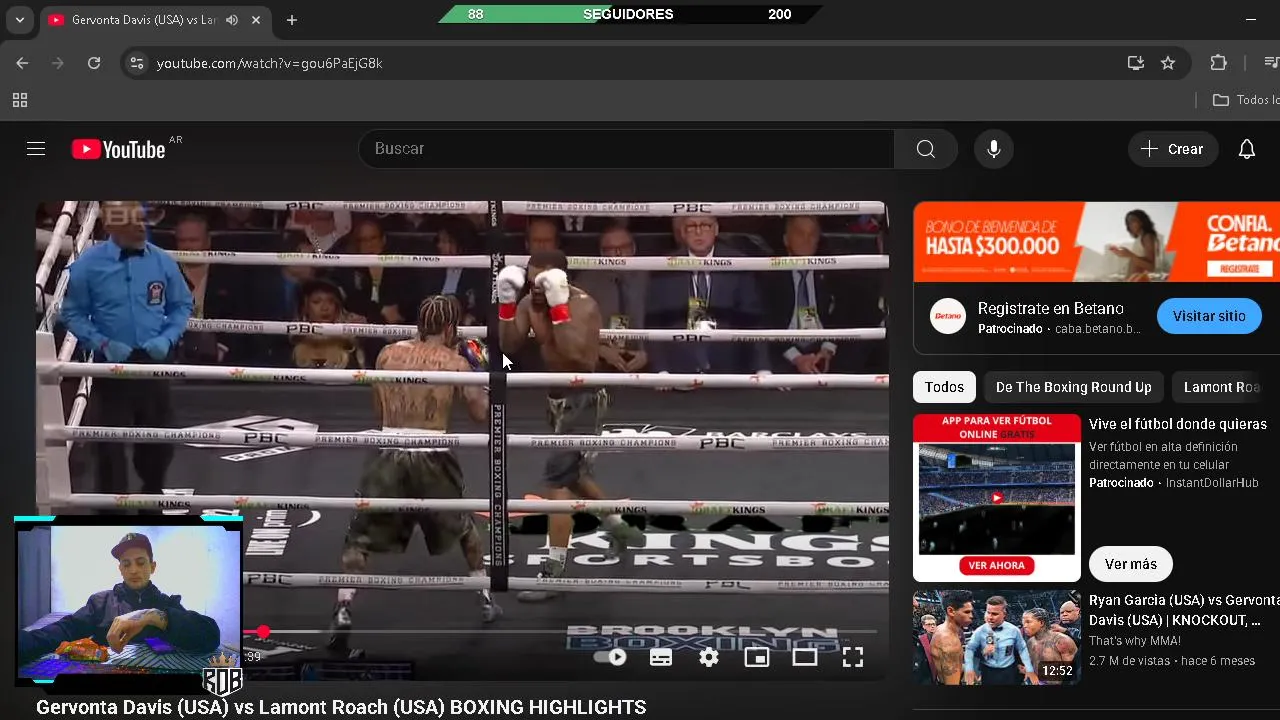Viewport: 1280px width, 720px height.
Task: Install app icon in address bar
Action: (1135, 63)
